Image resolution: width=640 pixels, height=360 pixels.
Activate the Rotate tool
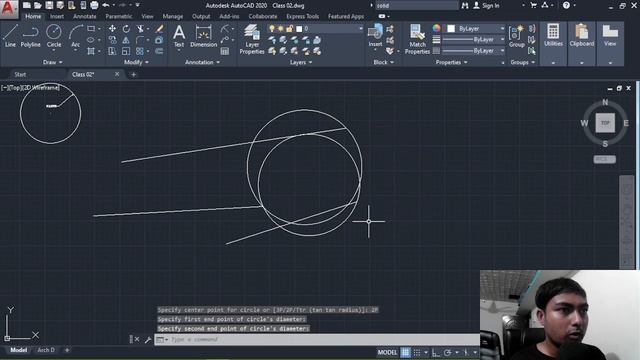126,29
